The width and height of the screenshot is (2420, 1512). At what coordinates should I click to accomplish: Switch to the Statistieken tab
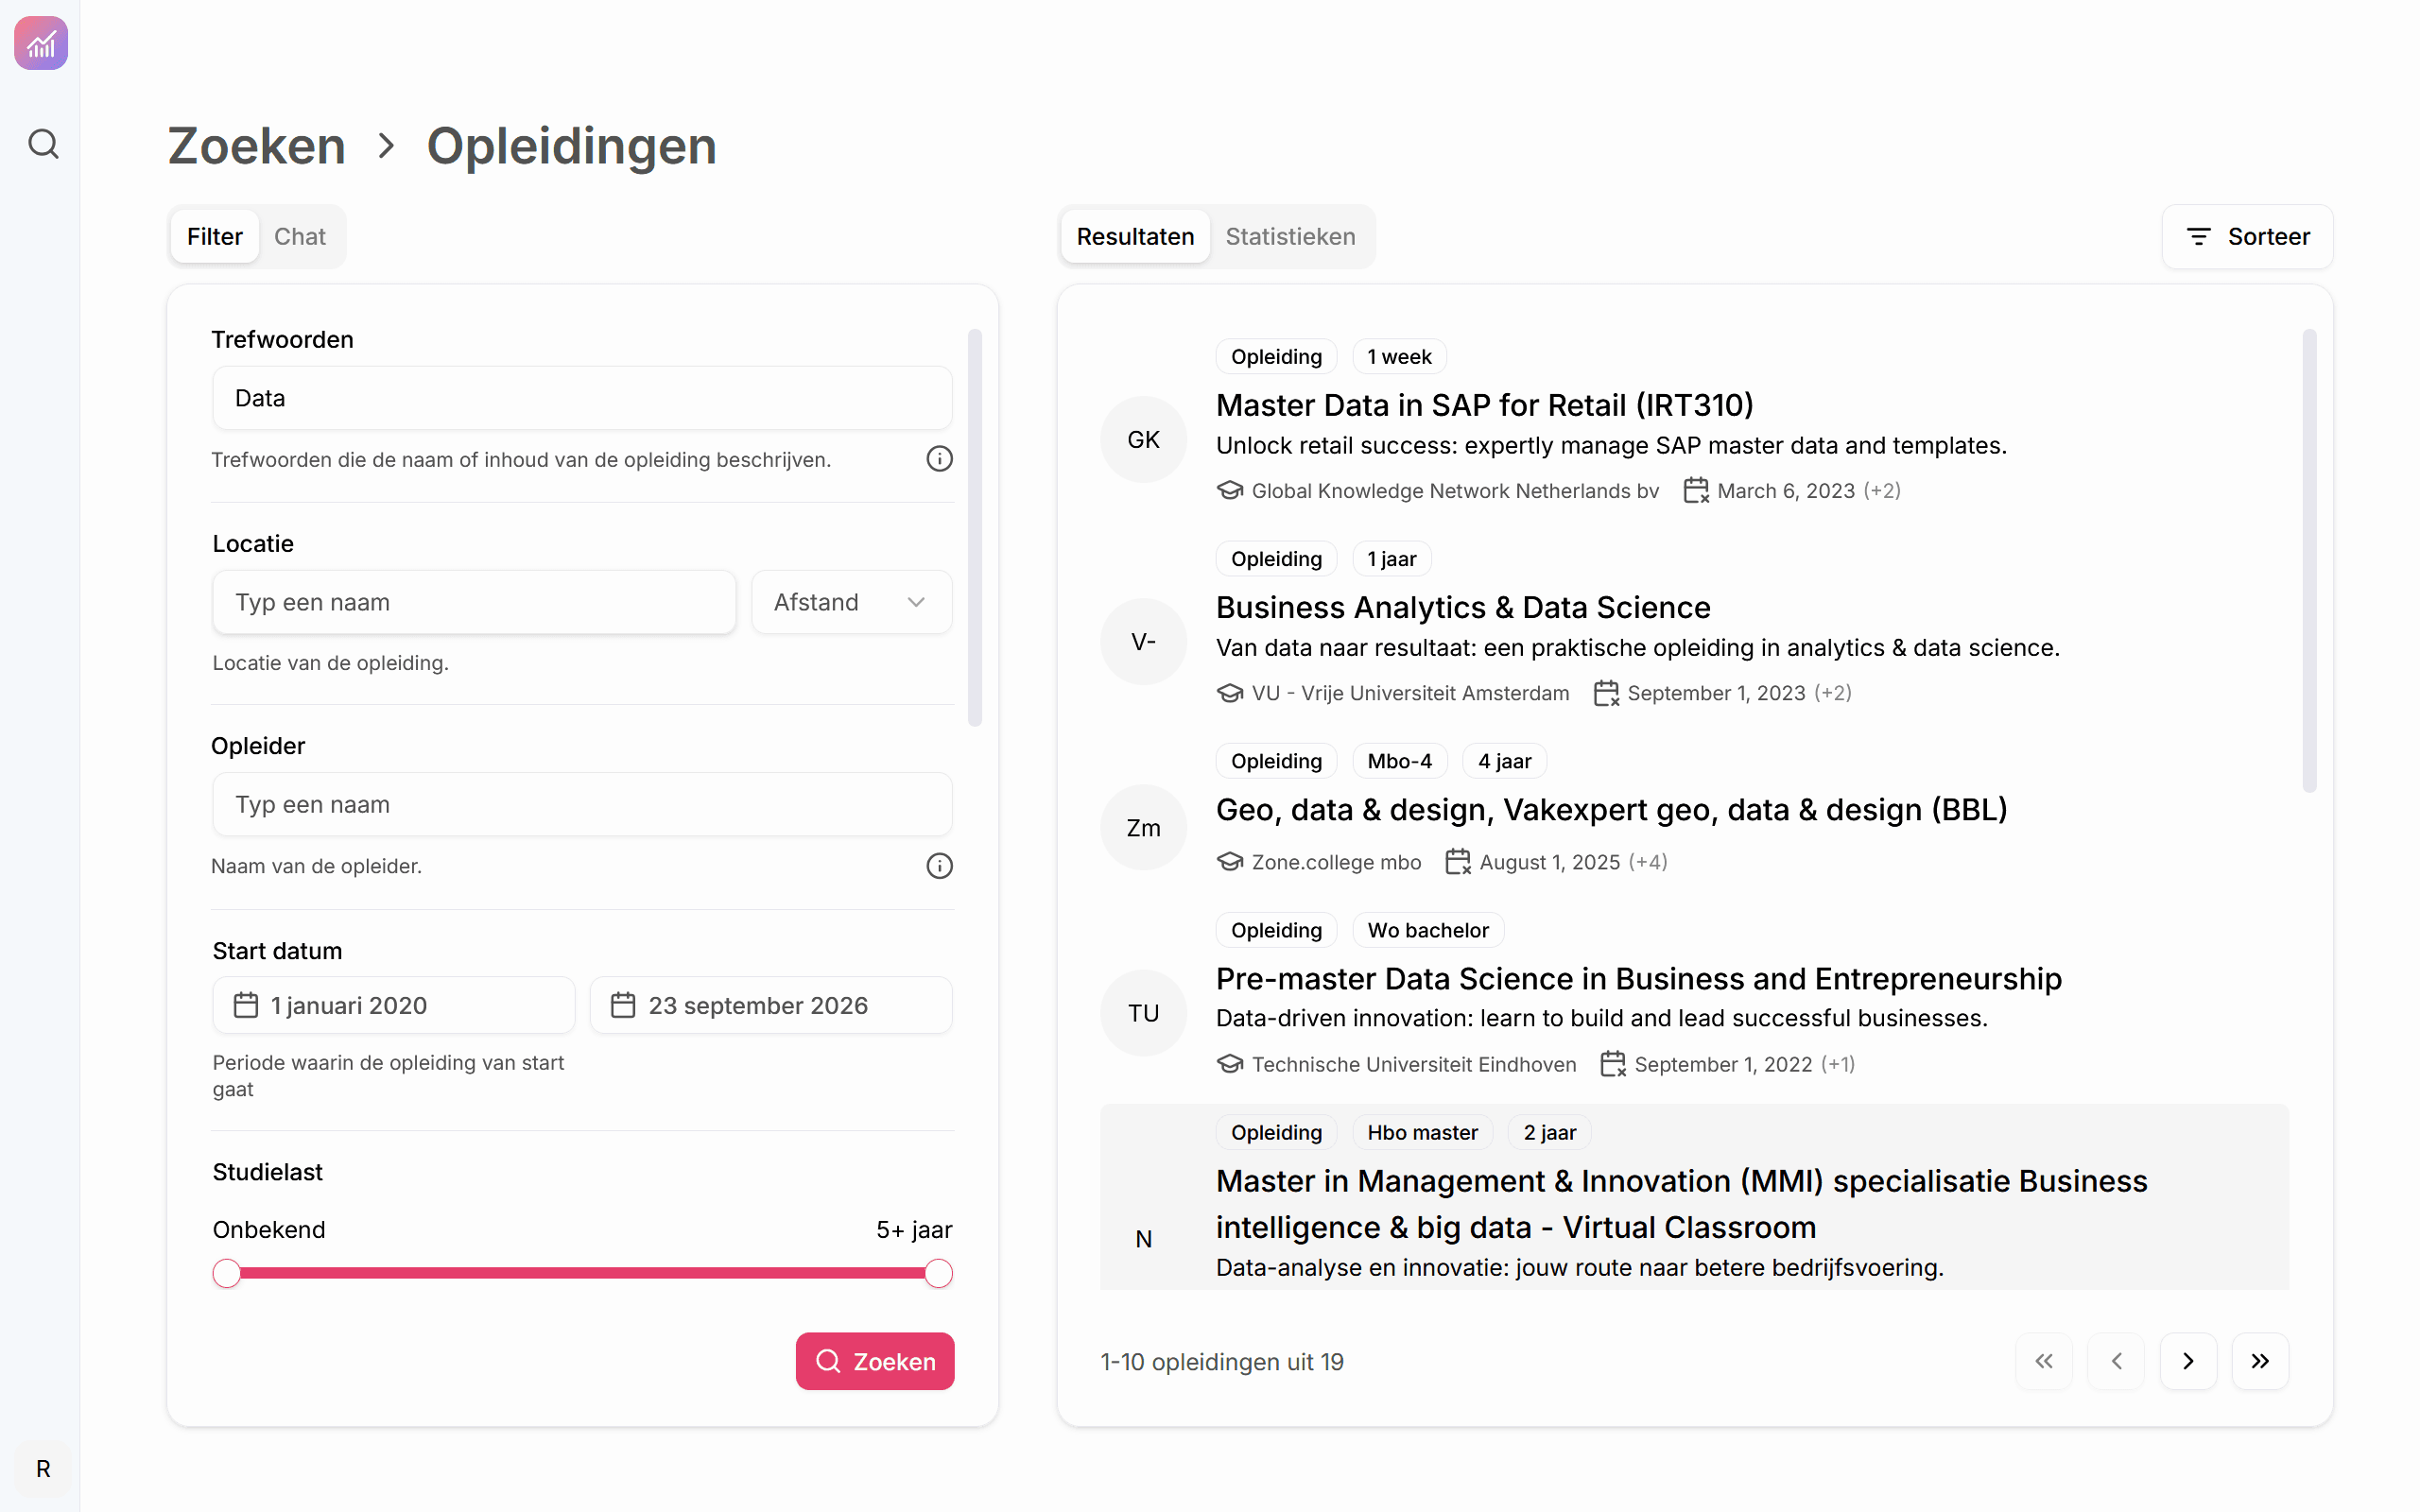pos(1290,237)
